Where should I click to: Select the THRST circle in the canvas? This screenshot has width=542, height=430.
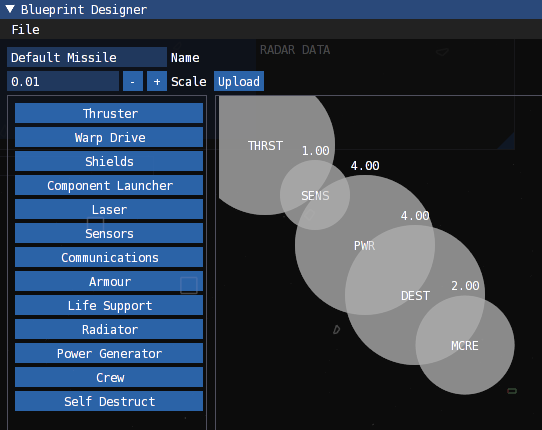click(256, 145)
